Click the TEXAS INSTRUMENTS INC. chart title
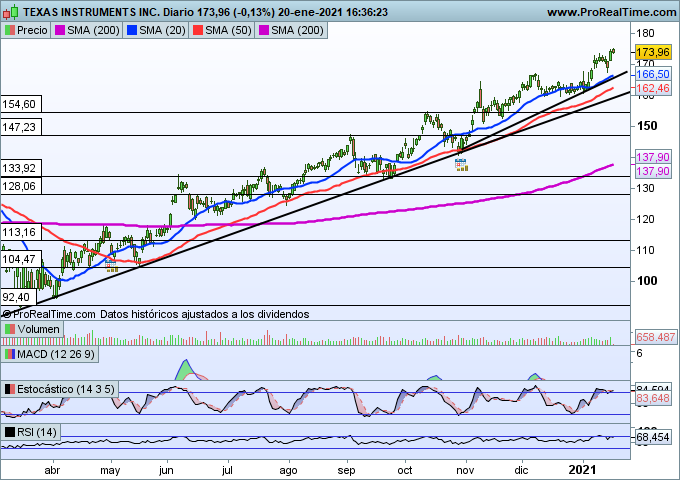 click(92, 12)
